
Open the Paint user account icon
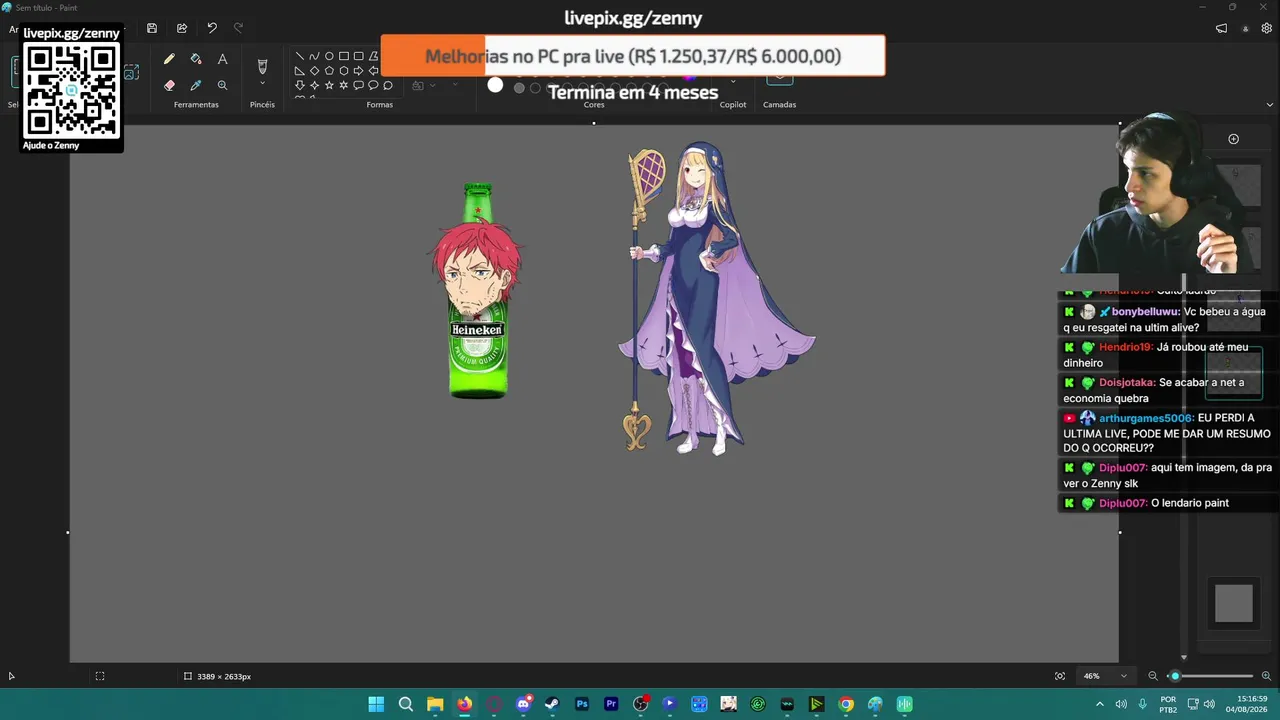1245,28
